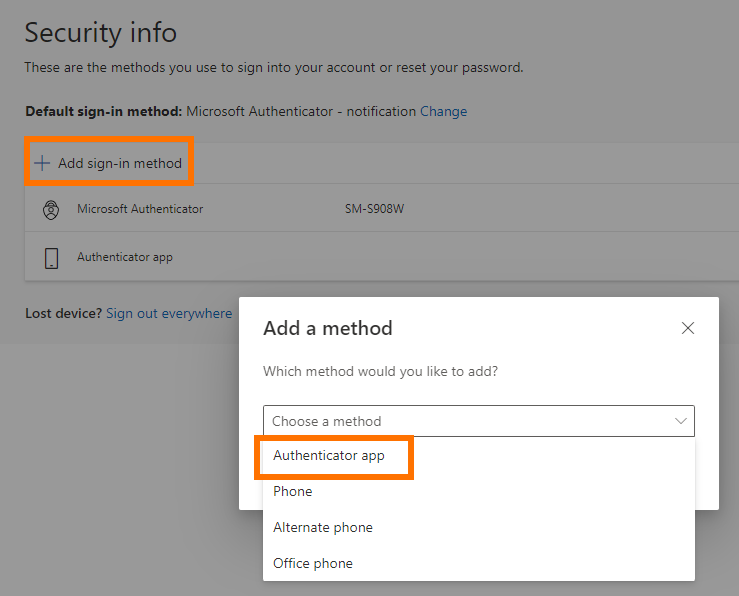The width and height of the screenshot is (739, 596).
Task: Expand the dropdown chevron arrow
Action: [681, 421]
